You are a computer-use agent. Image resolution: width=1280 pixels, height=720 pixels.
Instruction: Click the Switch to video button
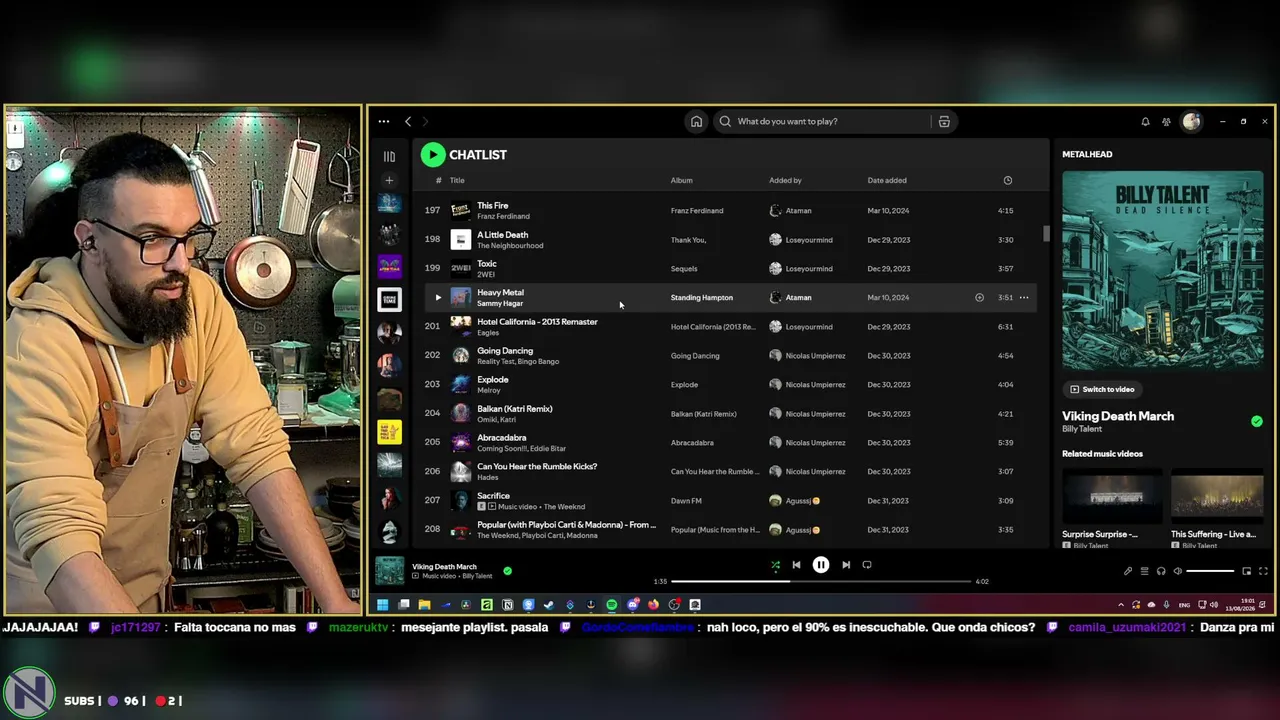1102,389
